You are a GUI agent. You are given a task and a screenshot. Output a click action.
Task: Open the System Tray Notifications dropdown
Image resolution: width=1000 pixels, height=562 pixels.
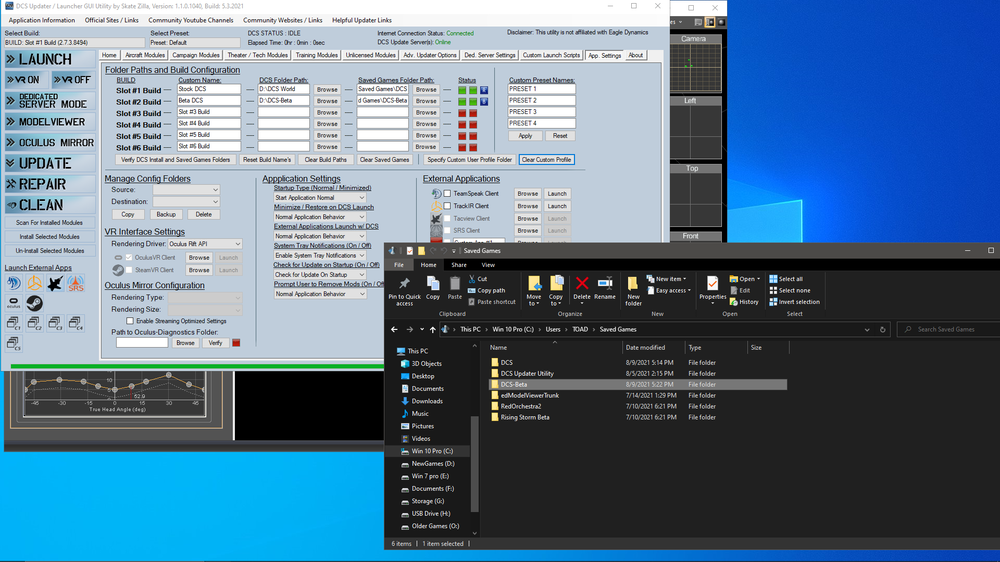pos(320,255)
